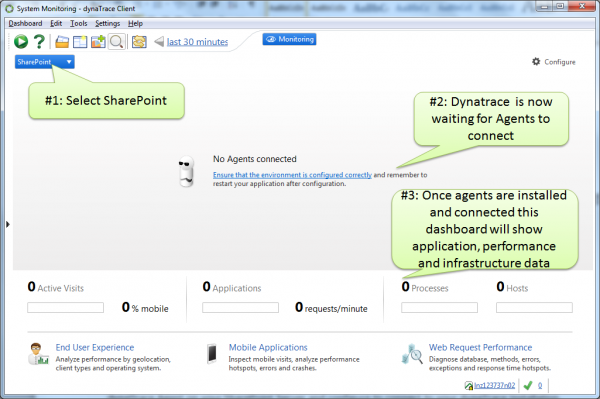Image resolution: width=600 pixels, height=399 pixels.
Task: Click the refresh session toolbar icon
Action: (x=139, y=42)
